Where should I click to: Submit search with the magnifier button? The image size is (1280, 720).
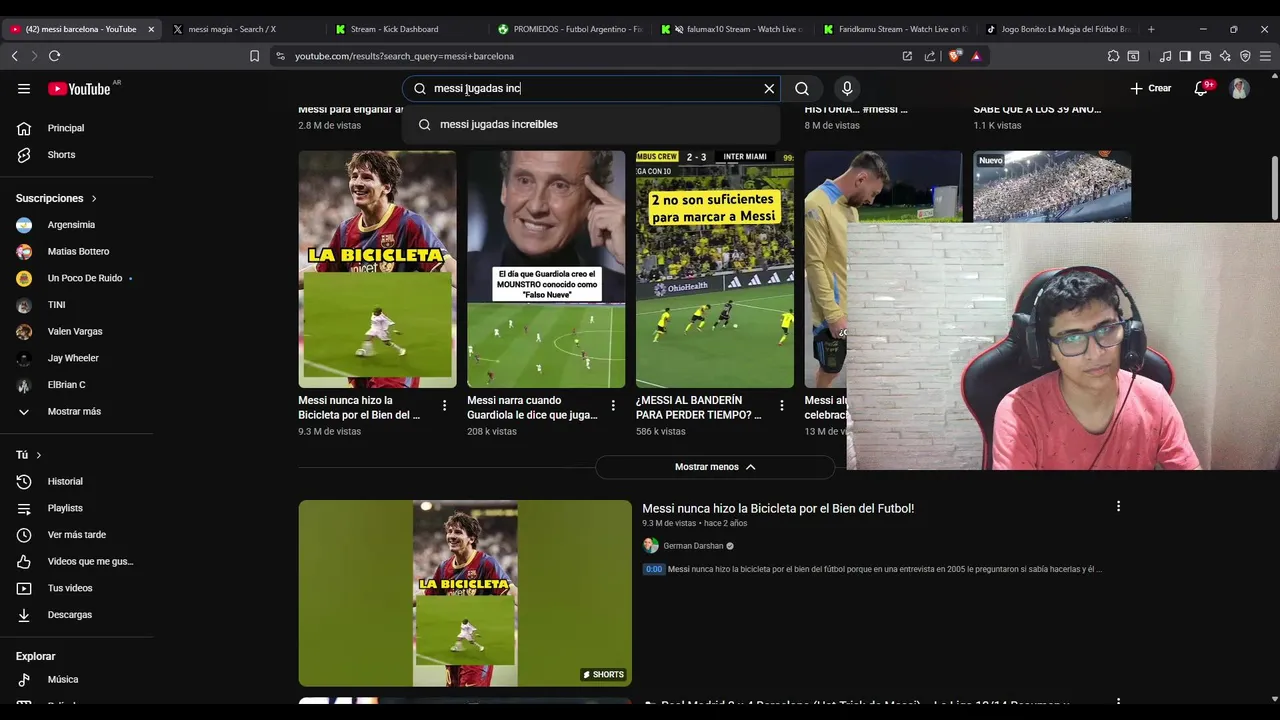click(x=802, y=89)
